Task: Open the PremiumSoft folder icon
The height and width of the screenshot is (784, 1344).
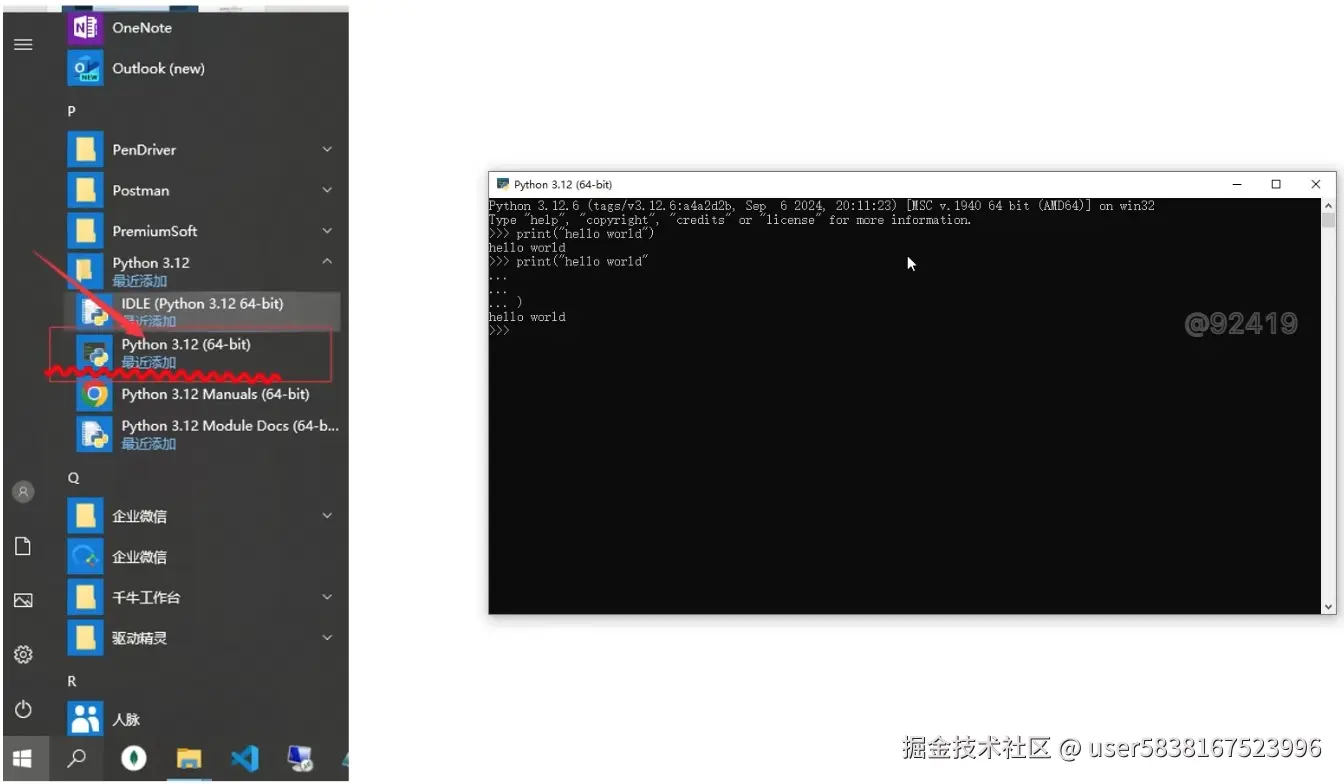Action: click(86, 231)
